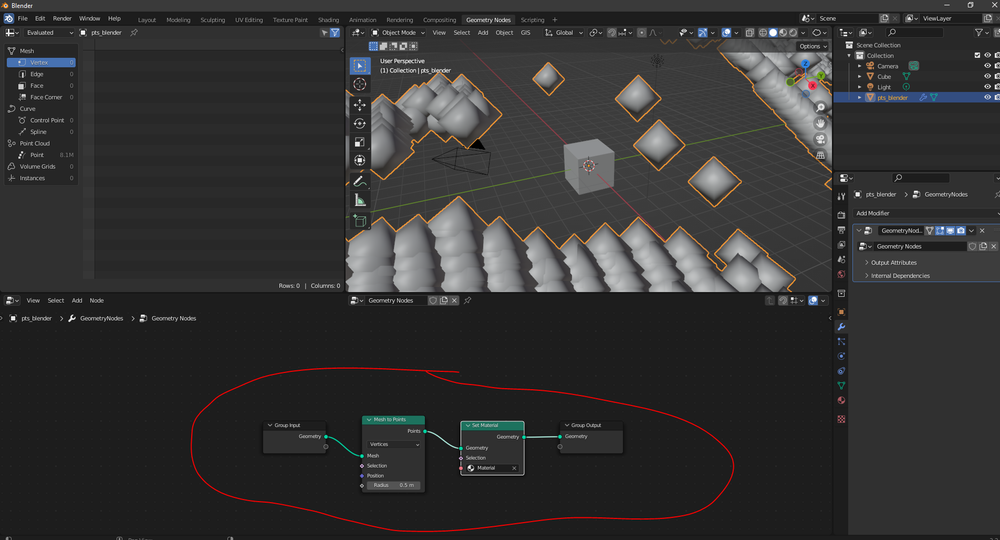Choose the Measure tool
The image size is (1000, 540).
click(360, 201)
